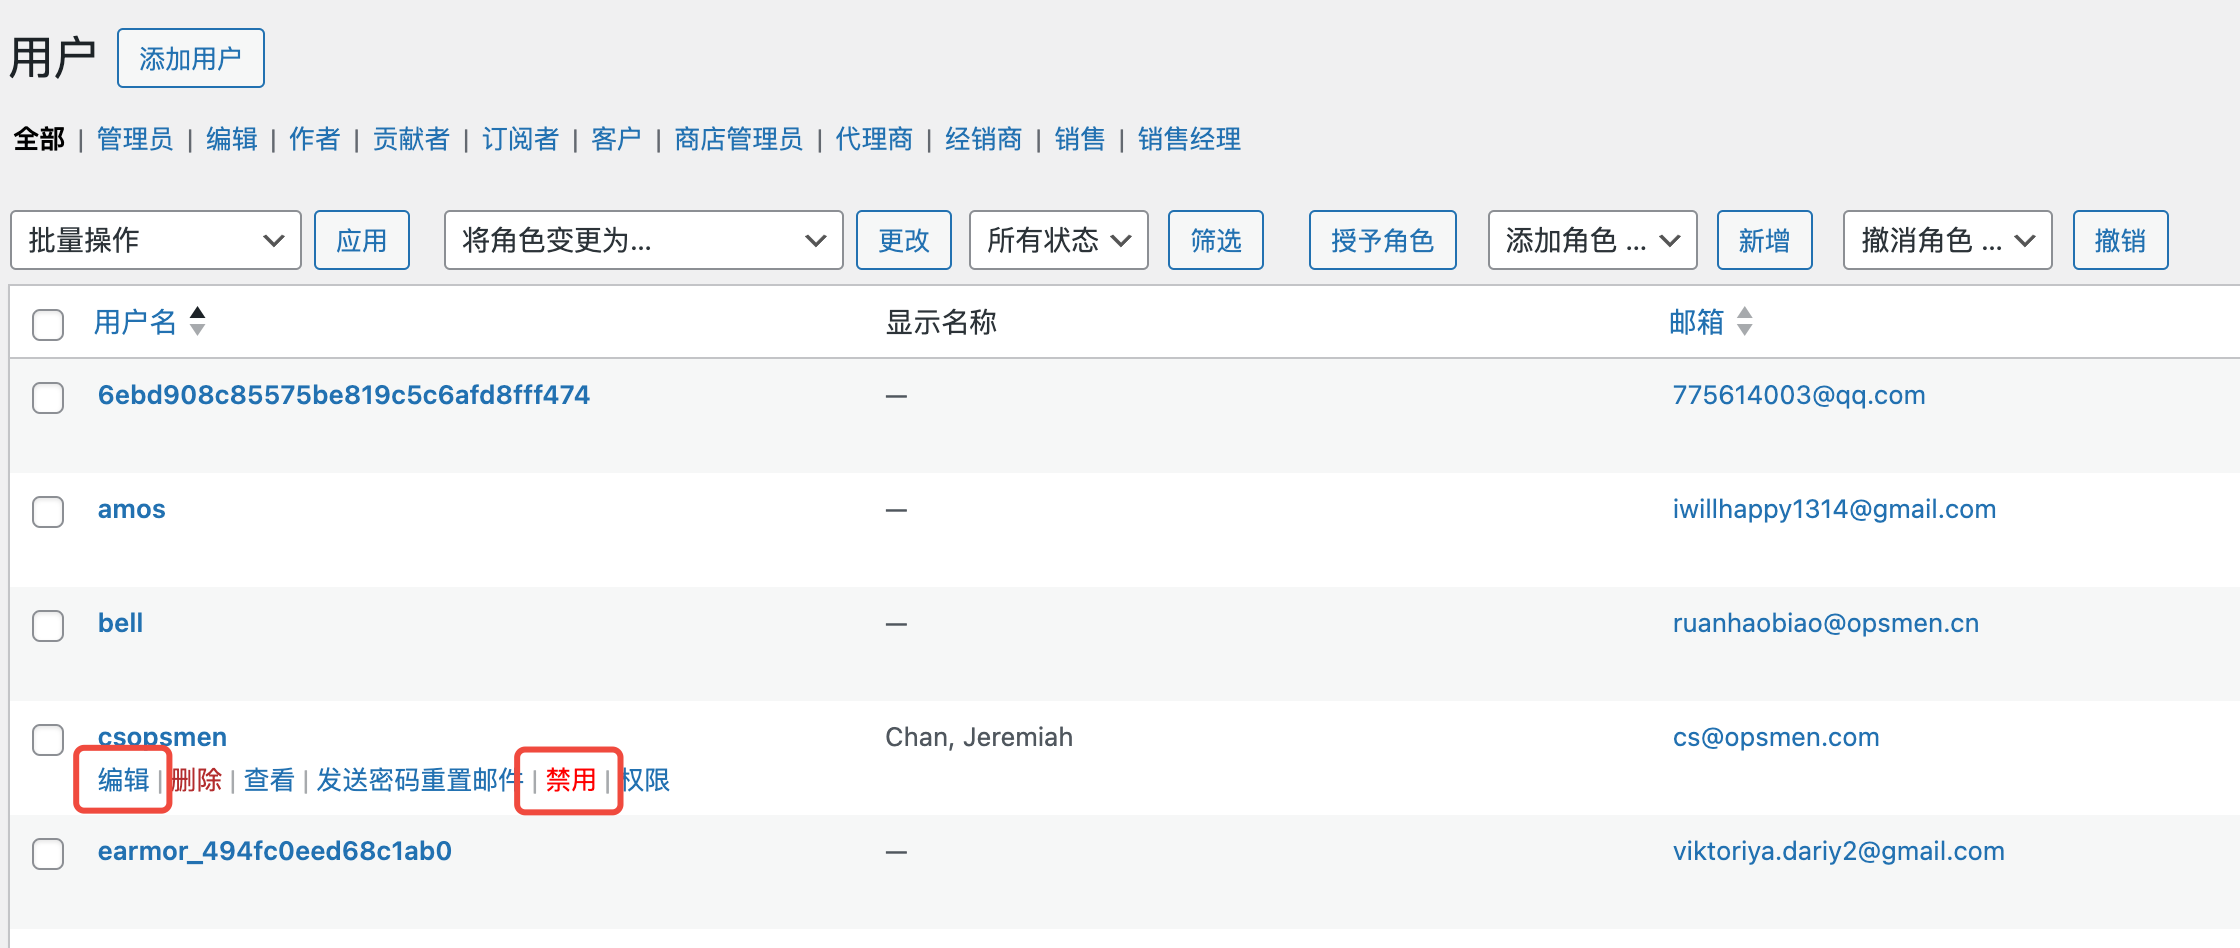Viewport: 2240px width, 948px height.
Task: Open email link cs@opsmen.com
Action: point(1776,737)
